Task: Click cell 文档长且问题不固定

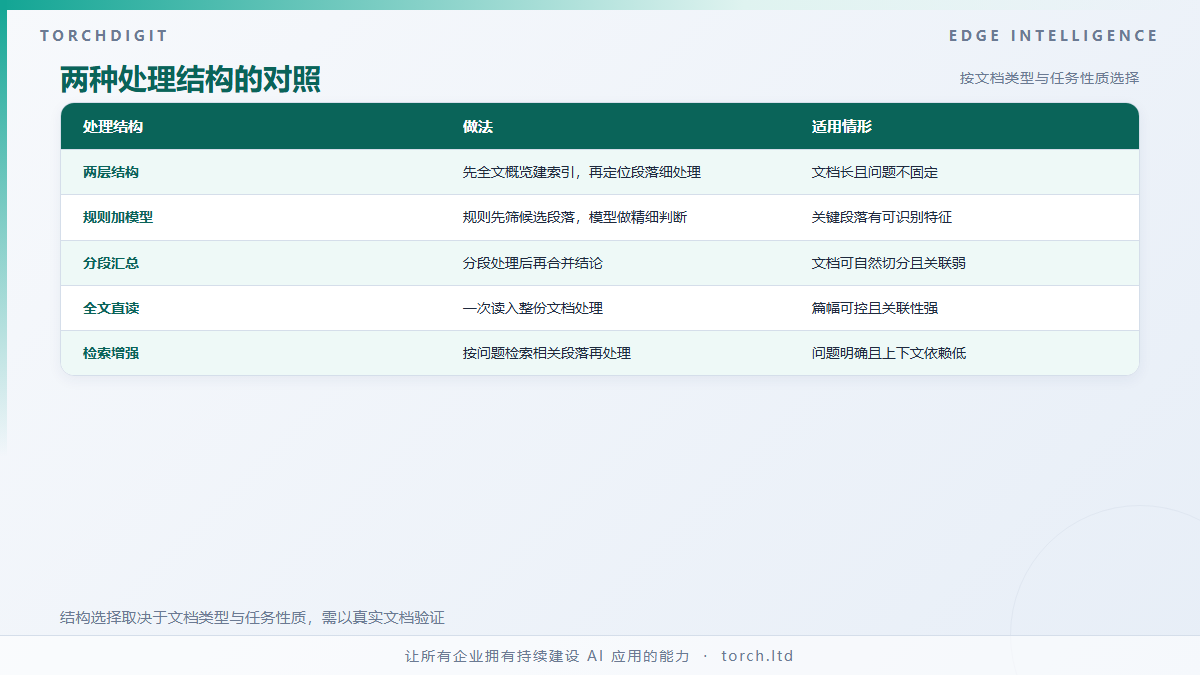Action: pyautogui.click(x=874, y=172)
